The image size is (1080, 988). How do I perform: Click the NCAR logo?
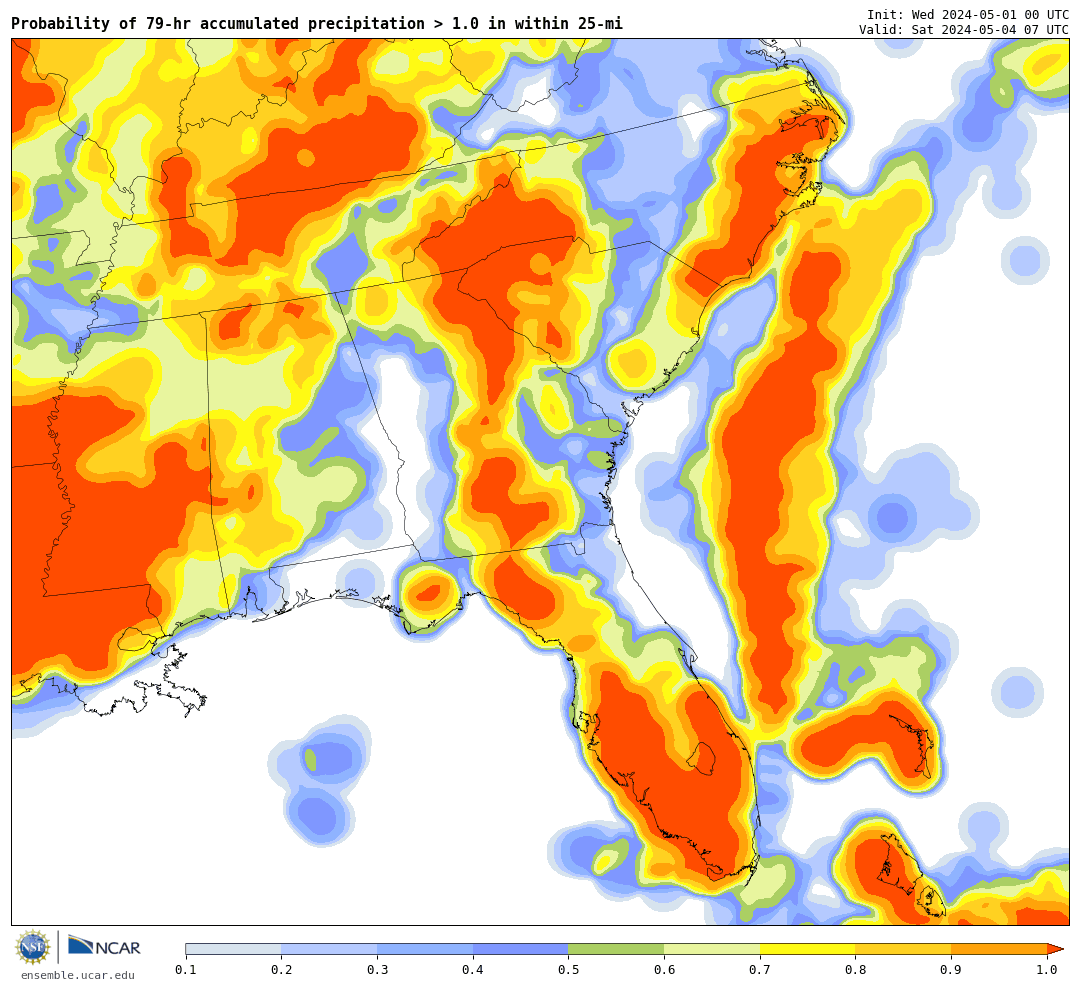tap(105, 946)
